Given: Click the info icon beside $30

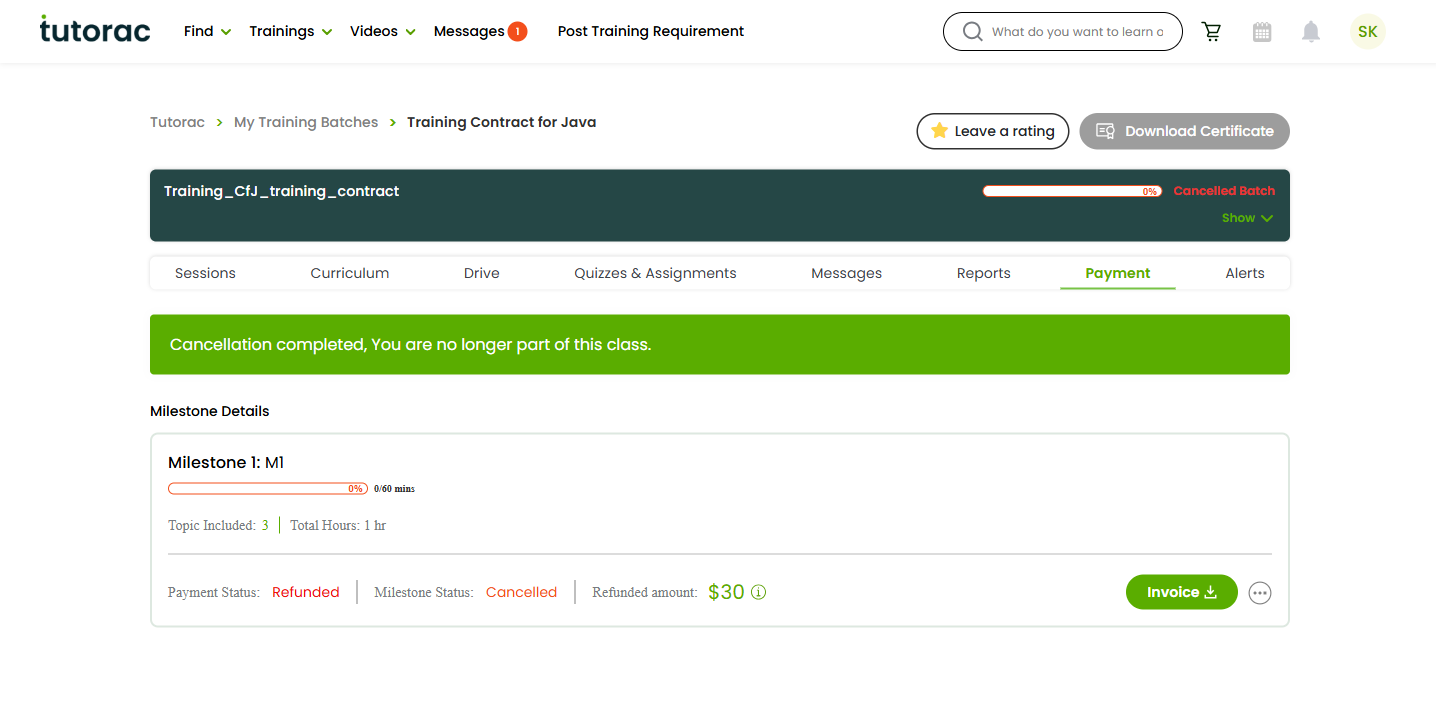Looking at the screenshot, I should [x=759, y=592].
